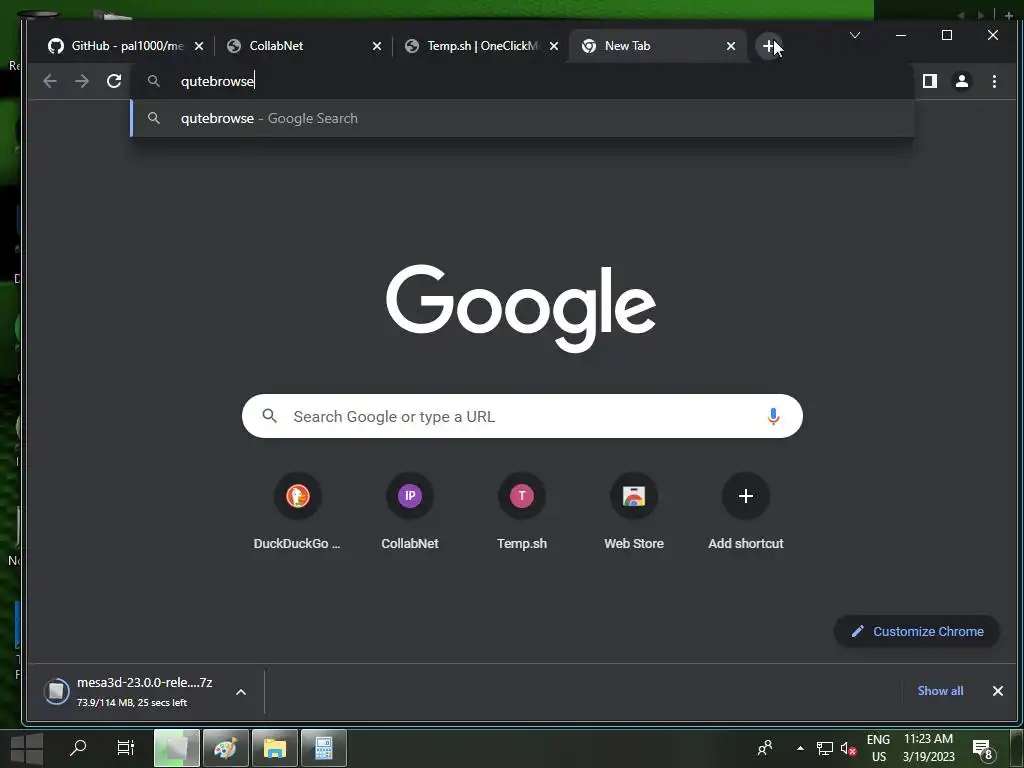1024x768 pixels.
Task: Start voice search with microphone icon
Action: click(x=773, y=416)
